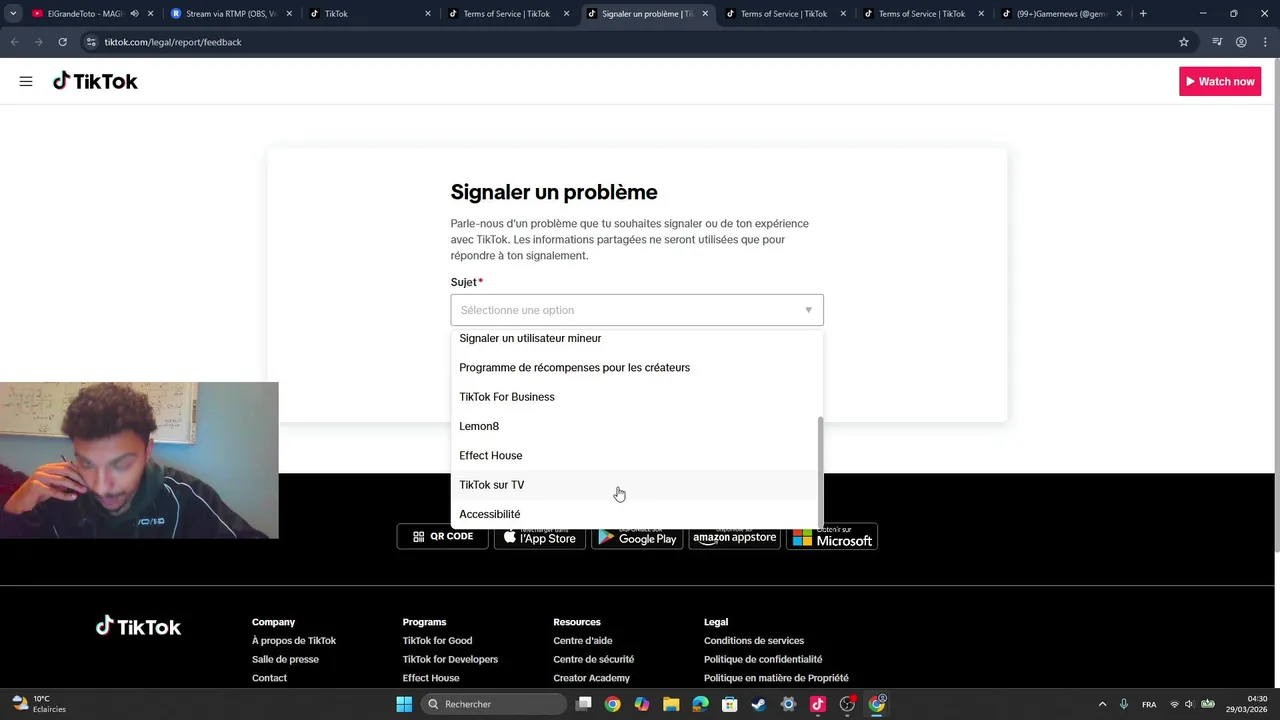Viewport: 1280px width, 720px height.
Task: Open Centre de sécurité link
Action: [x=594, y=659]
